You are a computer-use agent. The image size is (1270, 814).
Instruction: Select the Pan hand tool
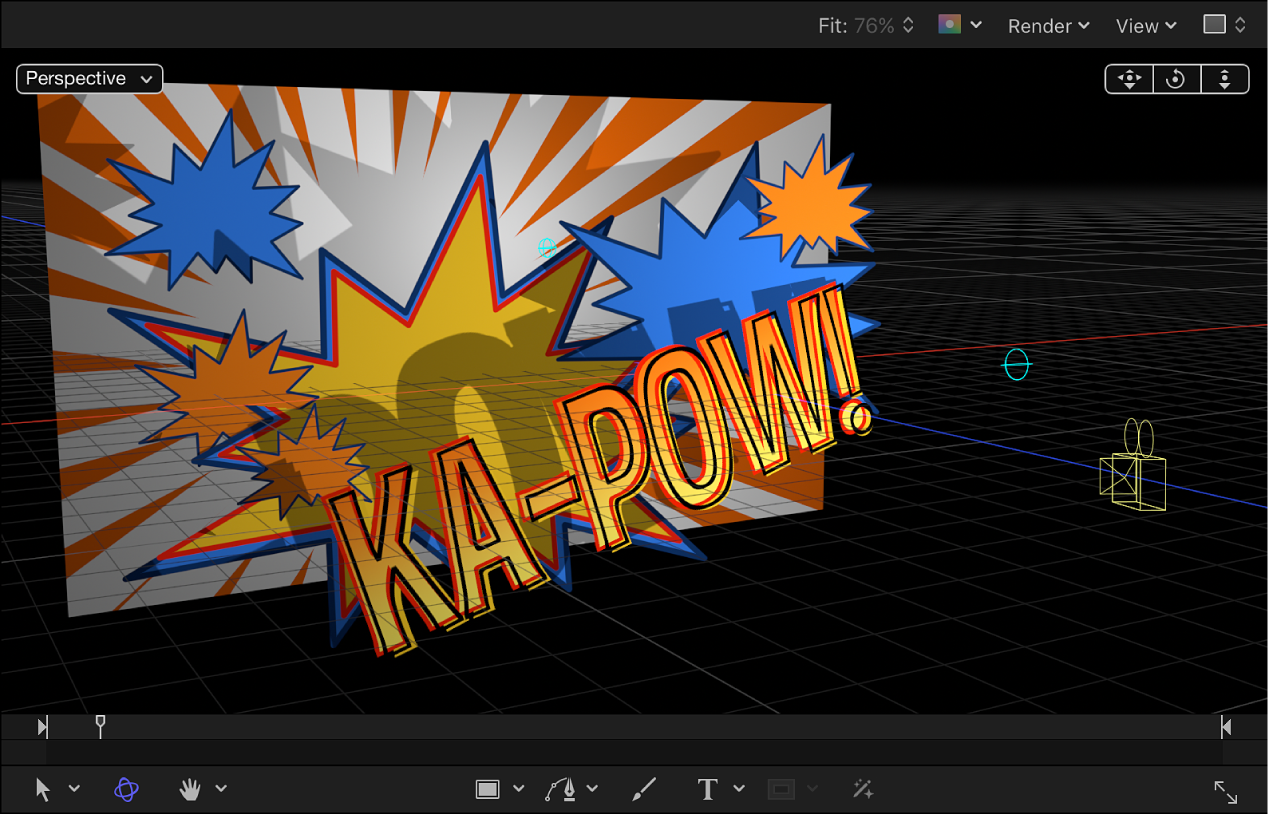click(x=188, y=789)
